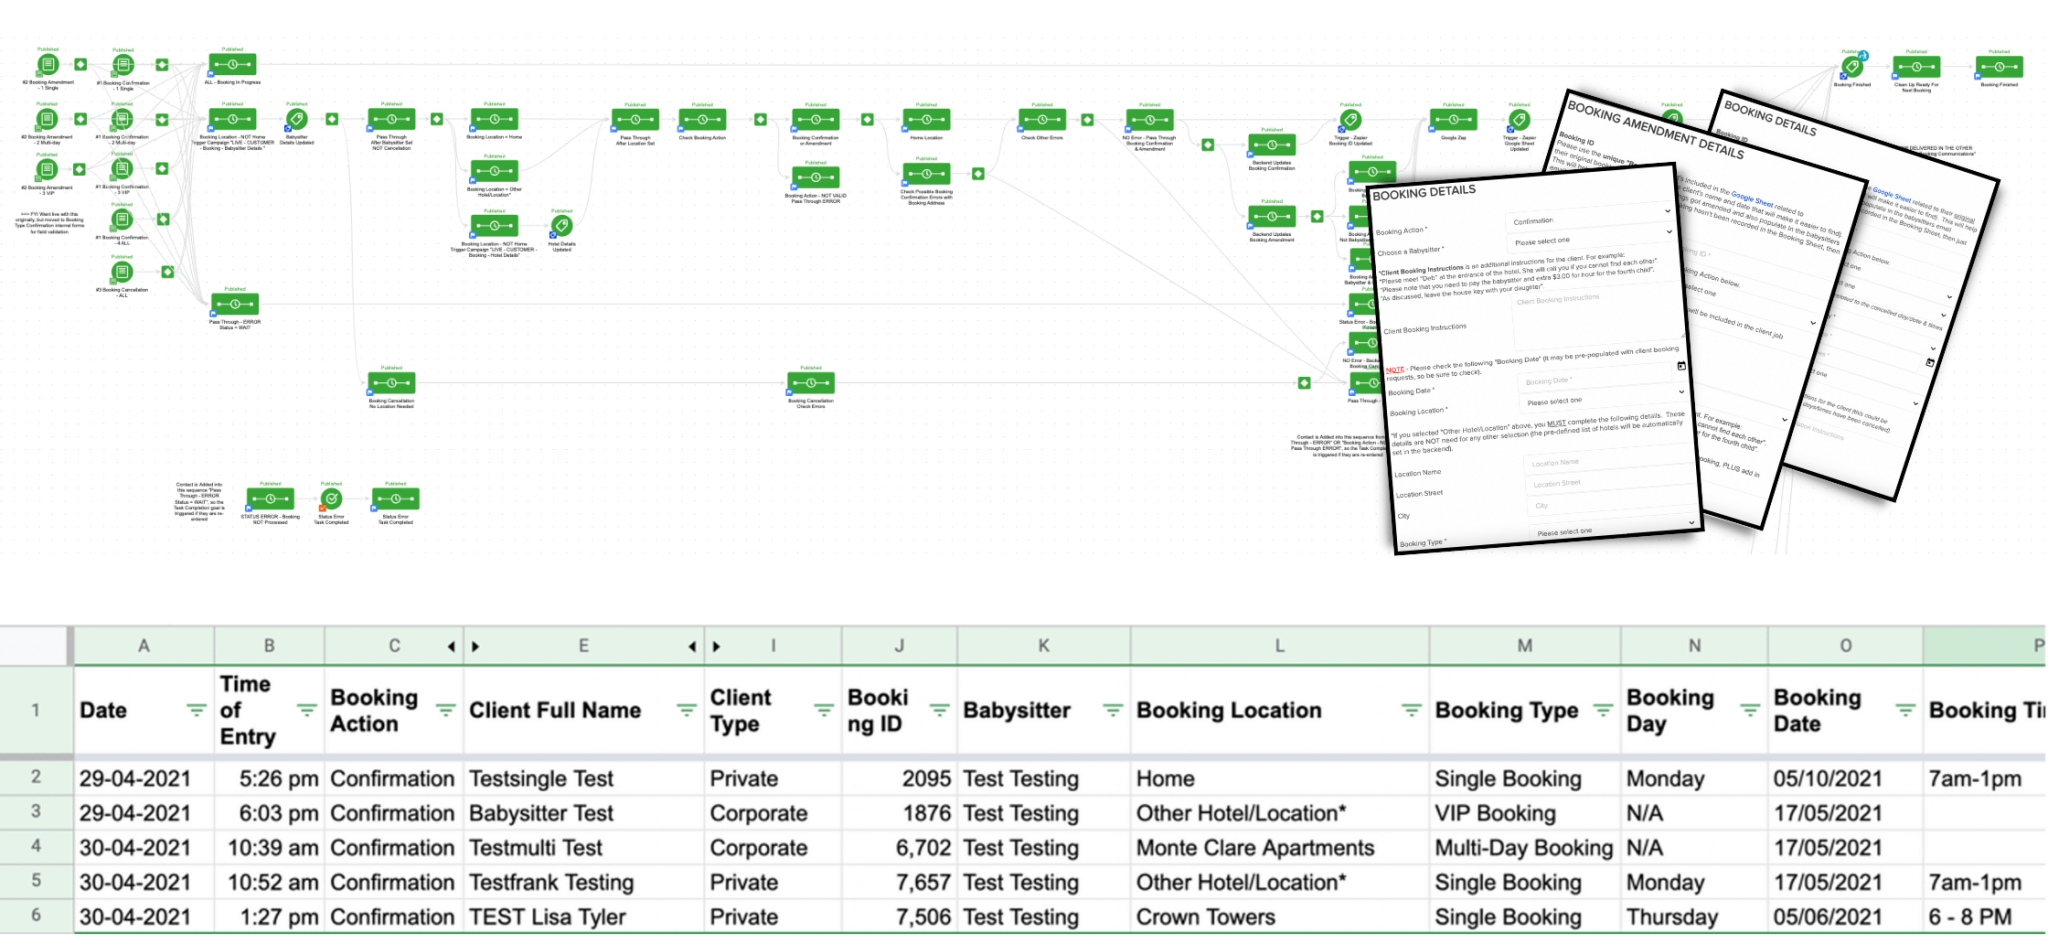Screen dimensions: 2048x943
Task: Open the #2 Booking Amendment 1 Single form node
Action: click(x=47, y=66)
